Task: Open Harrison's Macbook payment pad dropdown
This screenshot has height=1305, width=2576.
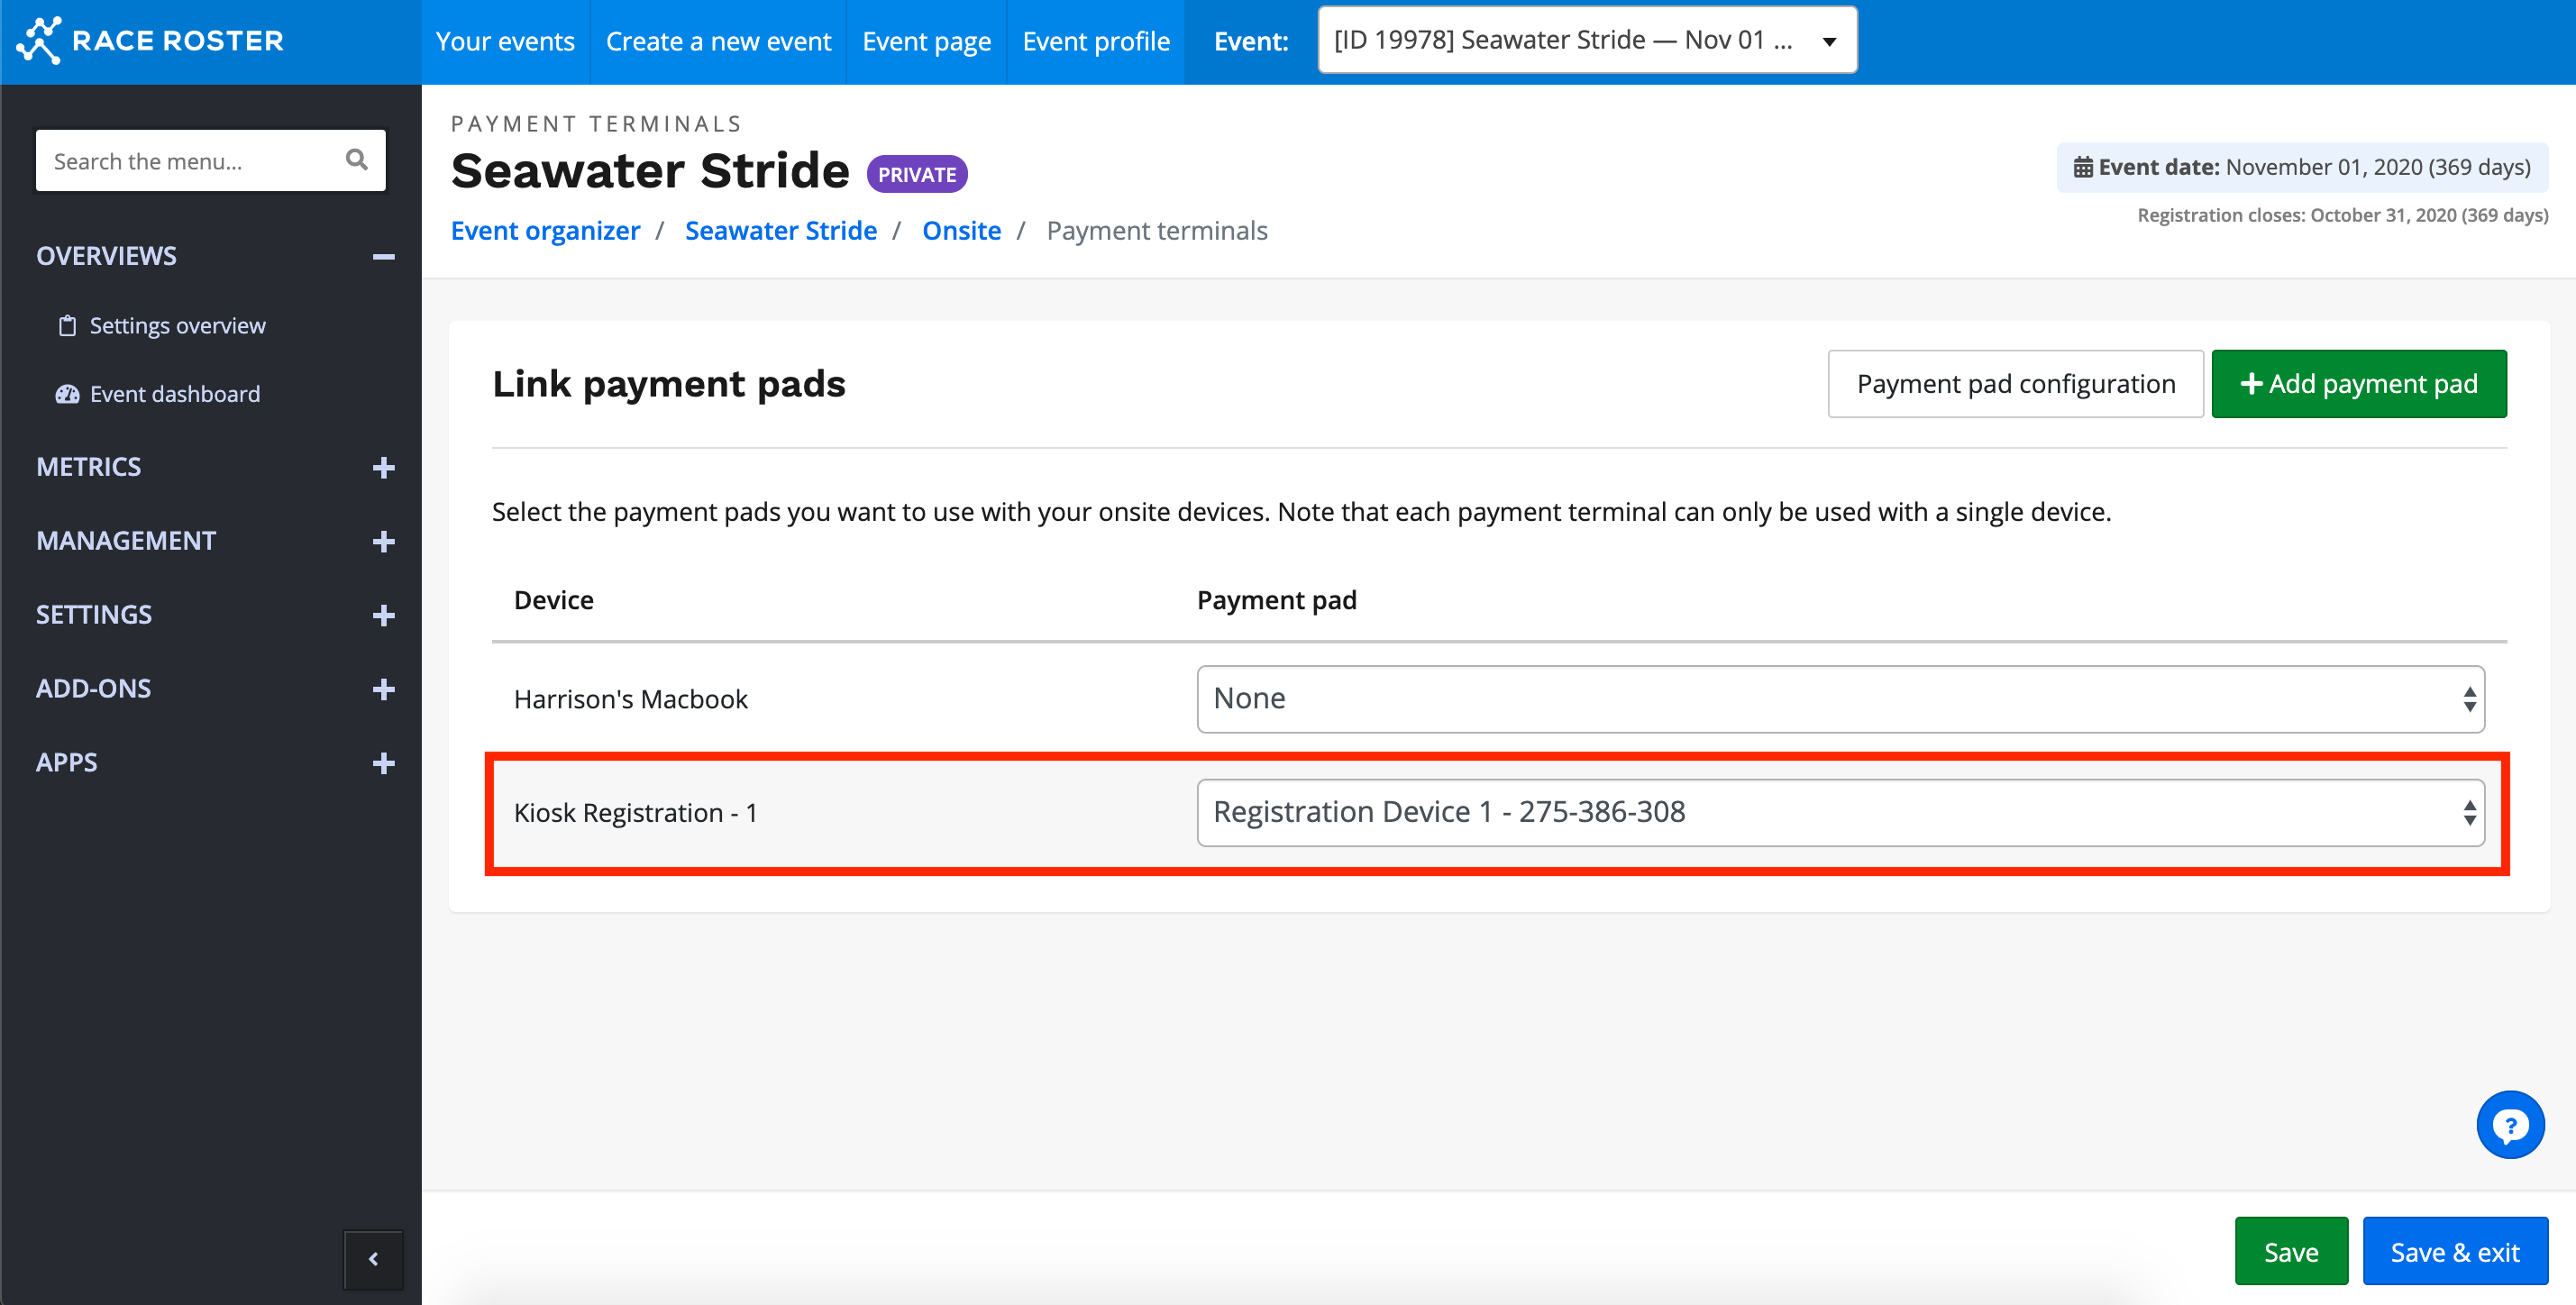Action: coord(1840,699)
